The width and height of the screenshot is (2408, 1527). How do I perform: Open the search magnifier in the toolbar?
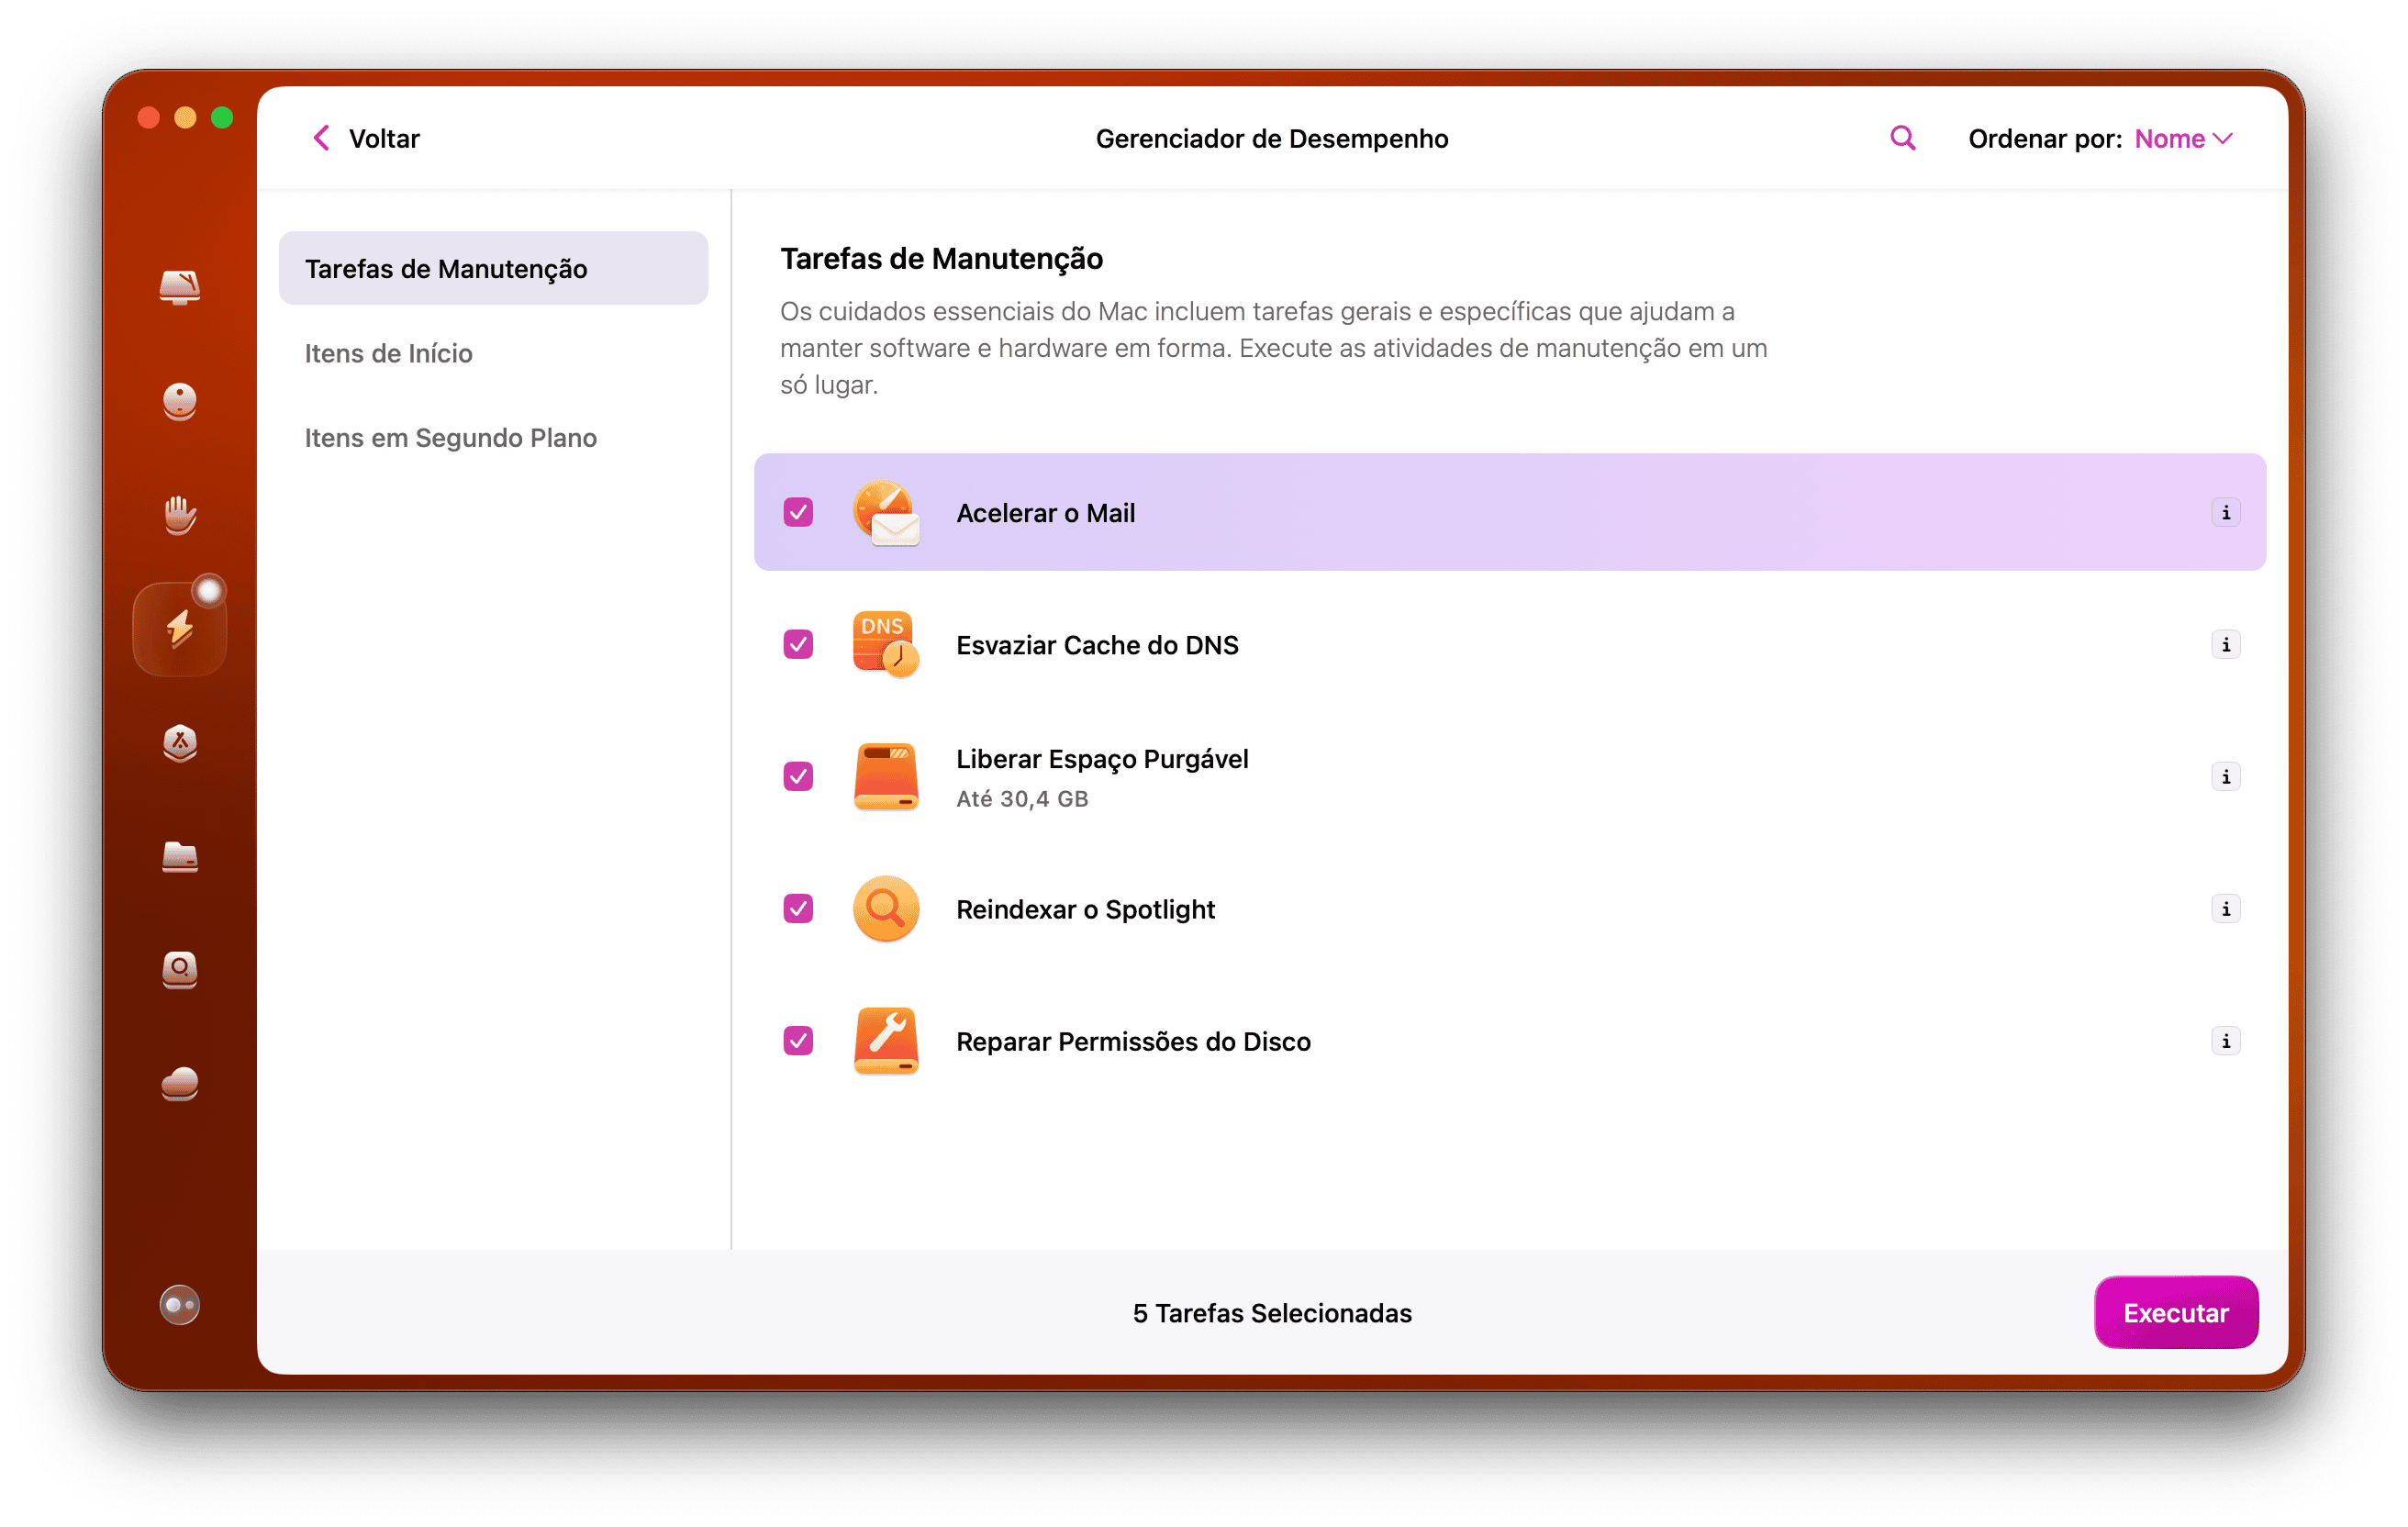1901,138
